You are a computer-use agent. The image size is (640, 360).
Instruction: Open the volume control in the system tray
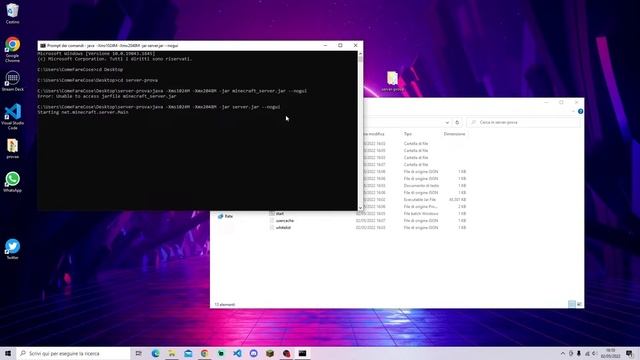(x=595, y=353)
